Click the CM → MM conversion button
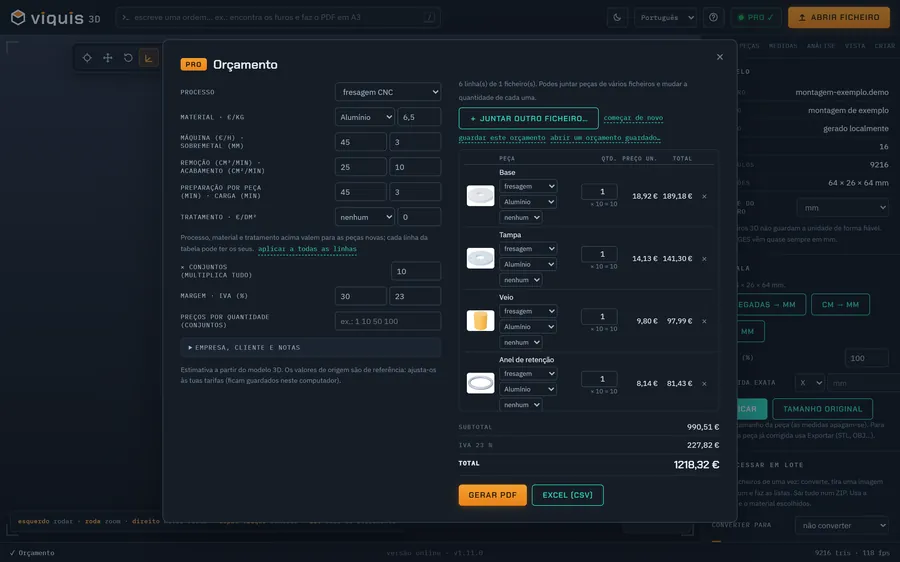Image resolution: width=900 pixels, height=562 pixels. [840, 304]
